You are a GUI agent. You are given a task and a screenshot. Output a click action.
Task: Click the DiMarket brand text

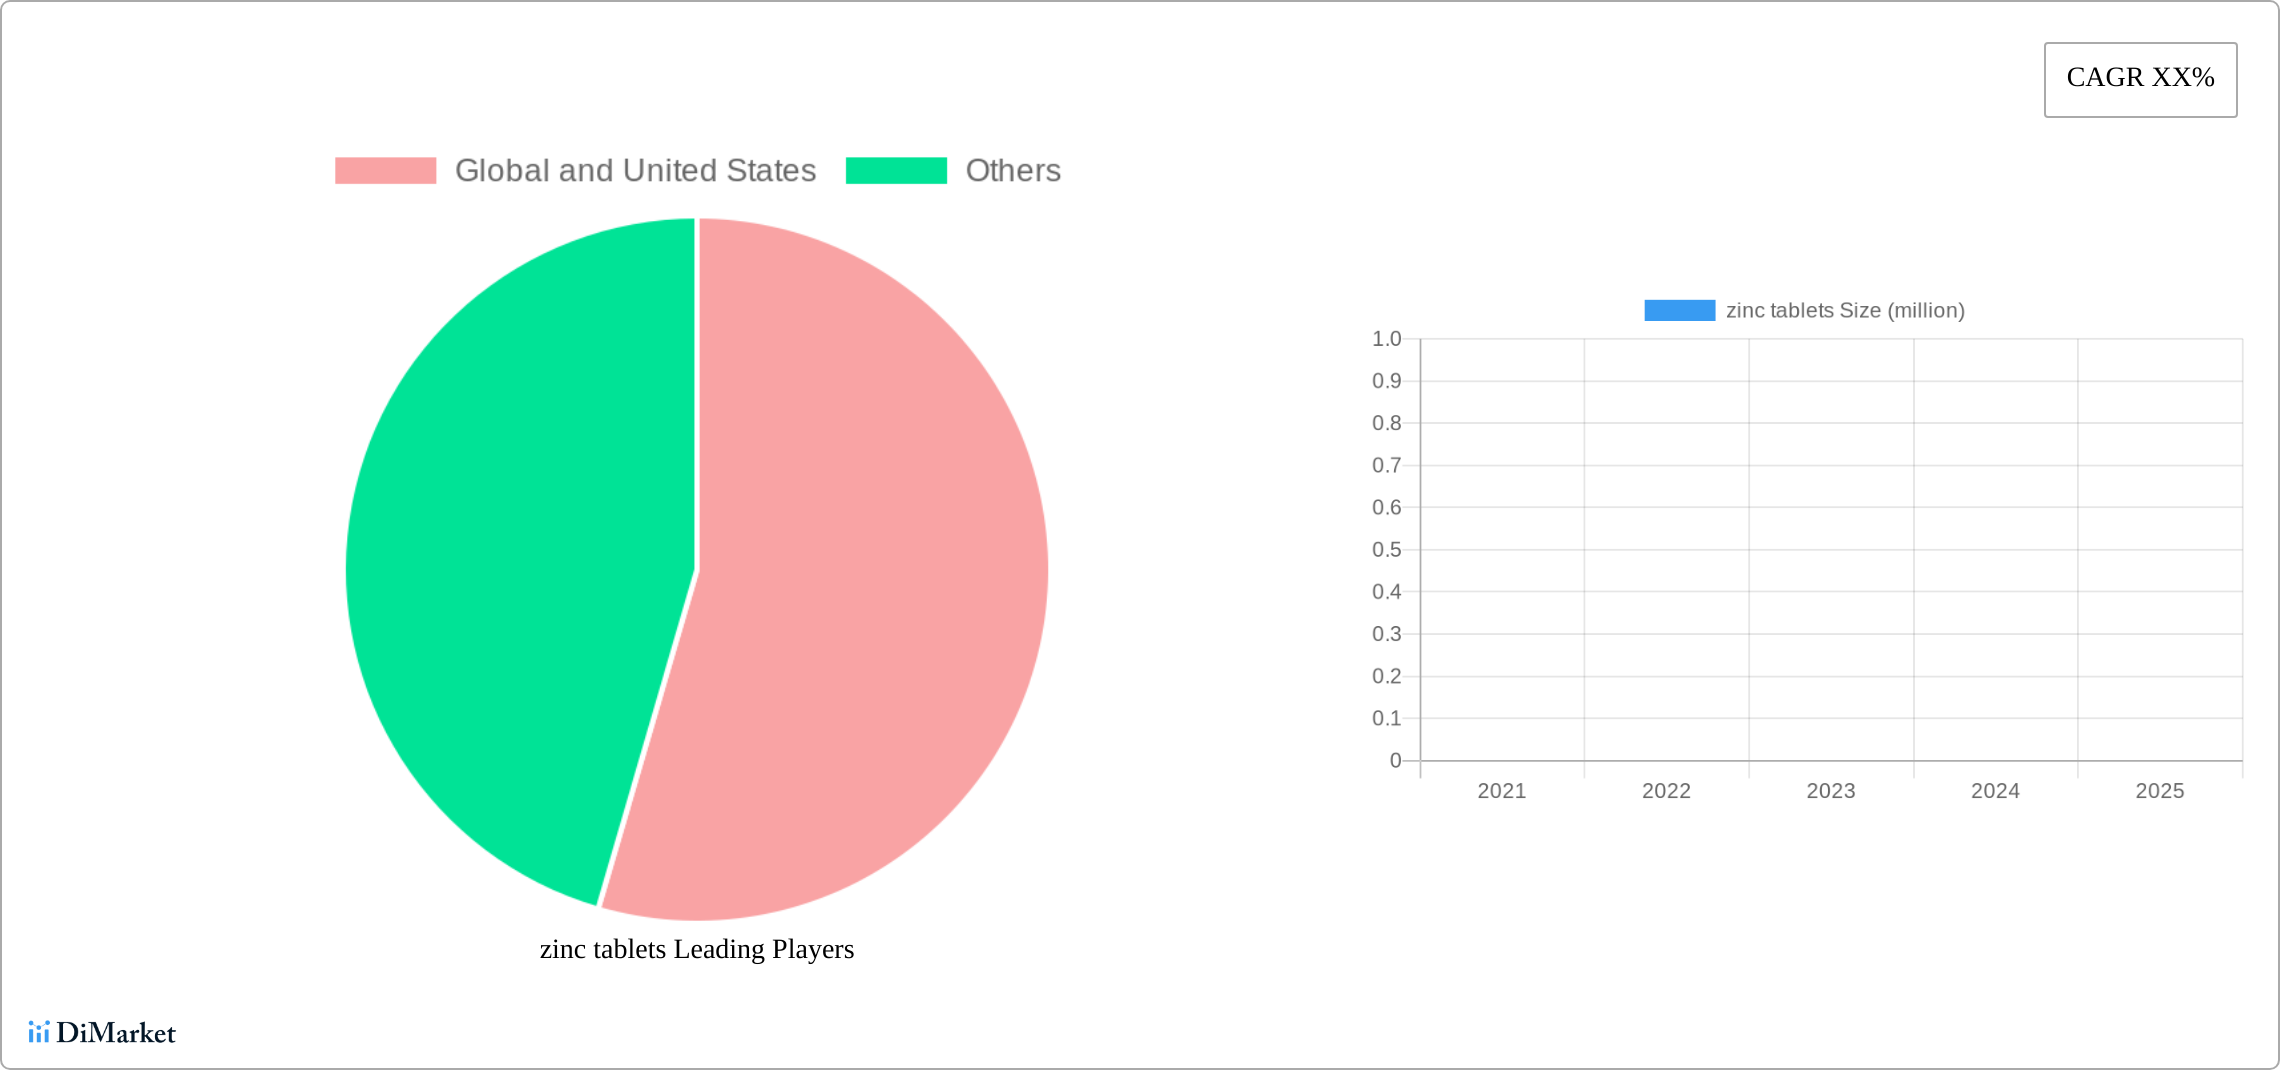pyautogui.click(x=116, y=1033)
